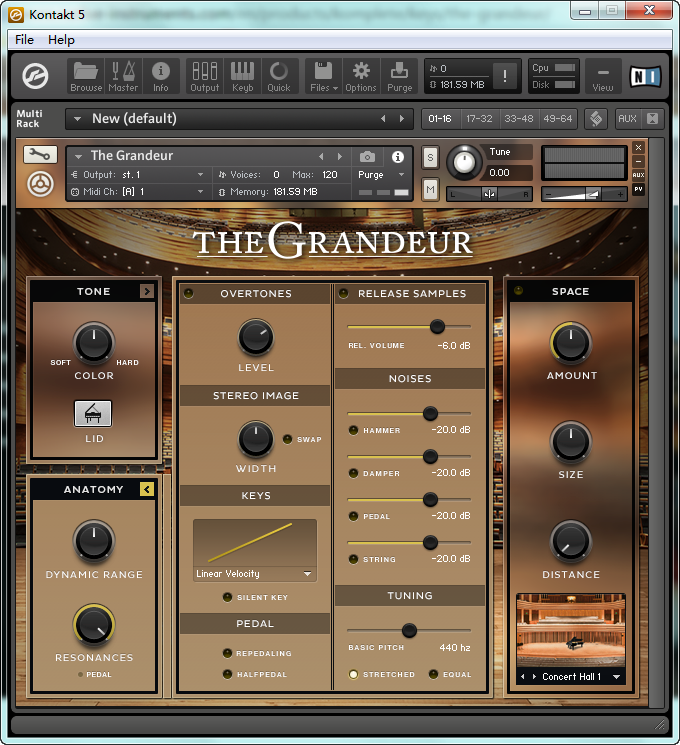Open the Files menu
680x745 pixels.
324,76
